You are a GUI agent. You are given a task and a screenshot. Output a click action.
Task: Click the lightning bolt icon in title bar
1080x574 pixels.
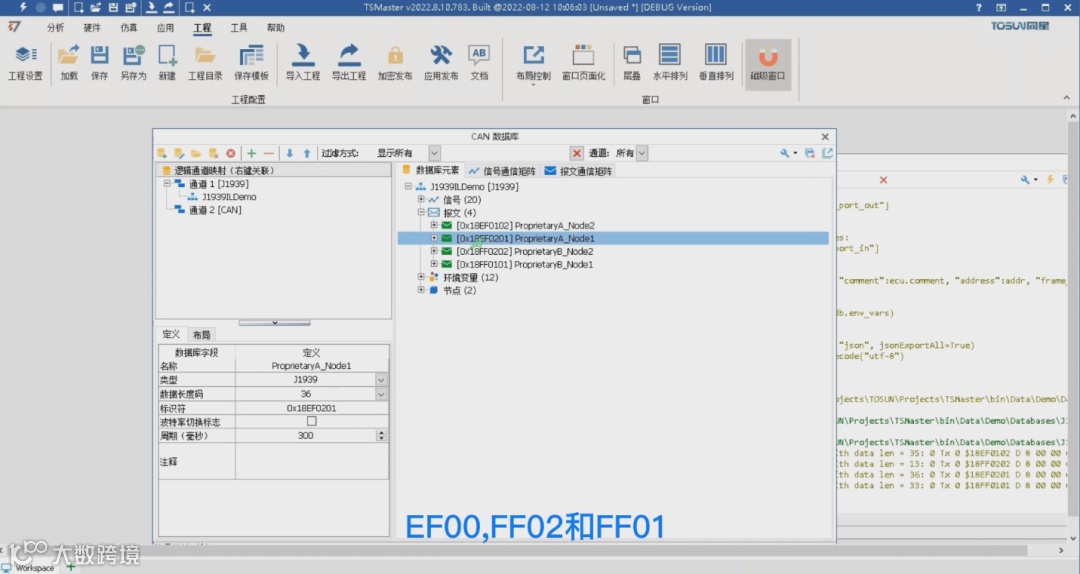[23, 7]
